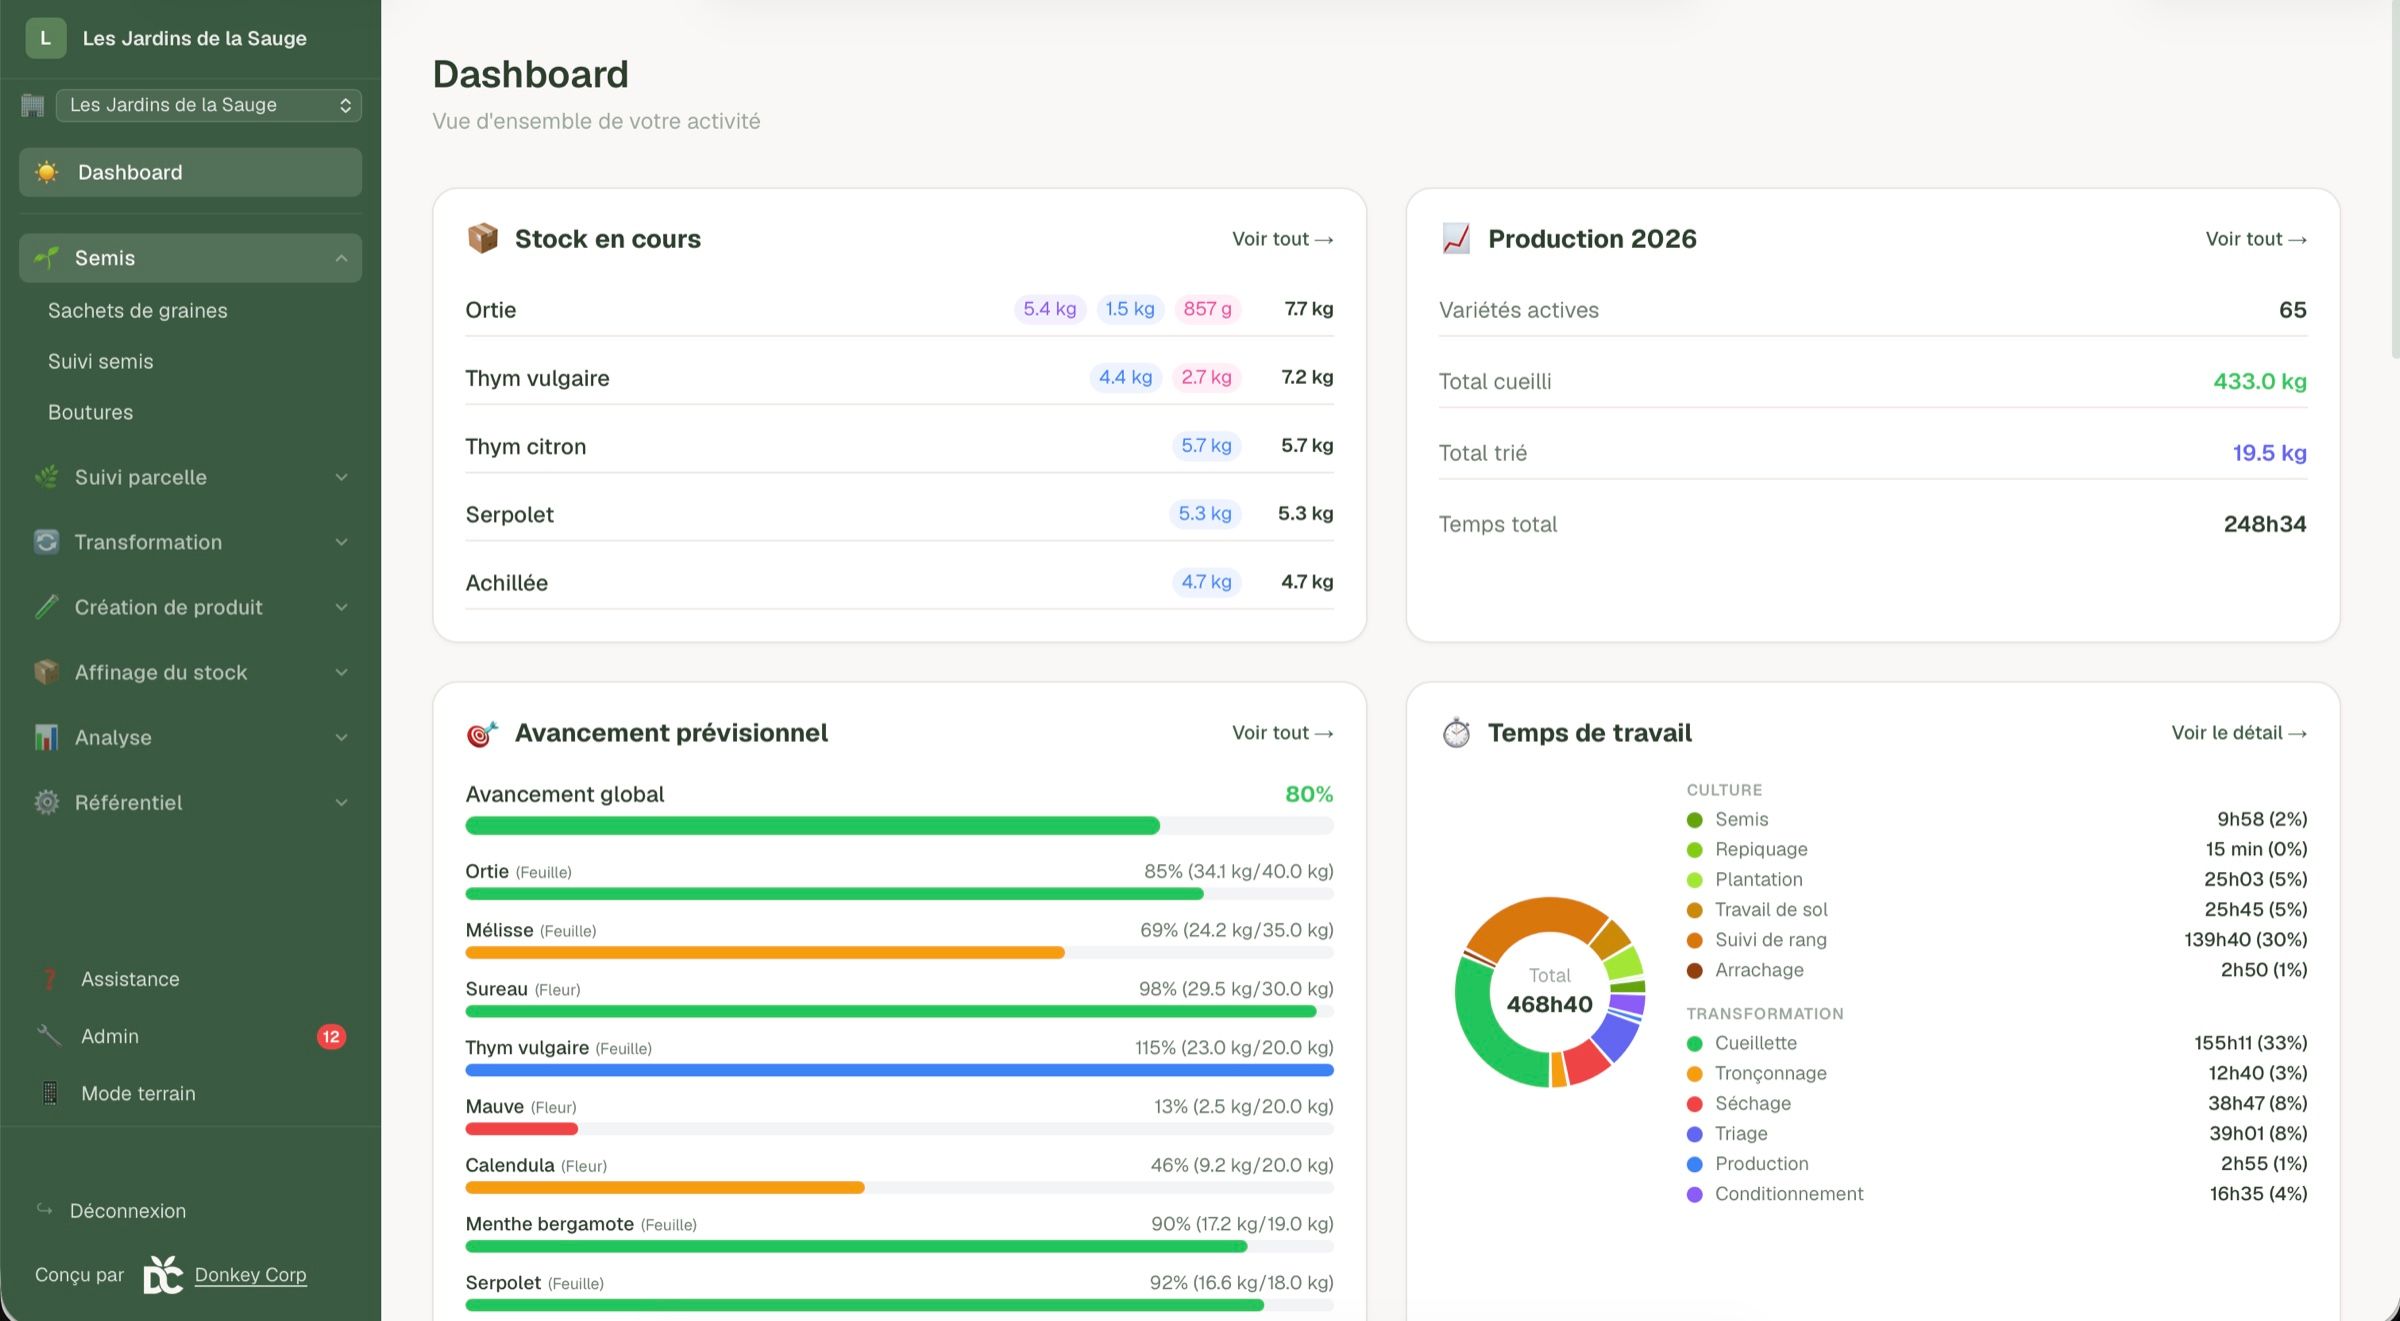
Task: Click the question mark icon beside Assistance
Action: pyautogui.click(x=49, y=979)
